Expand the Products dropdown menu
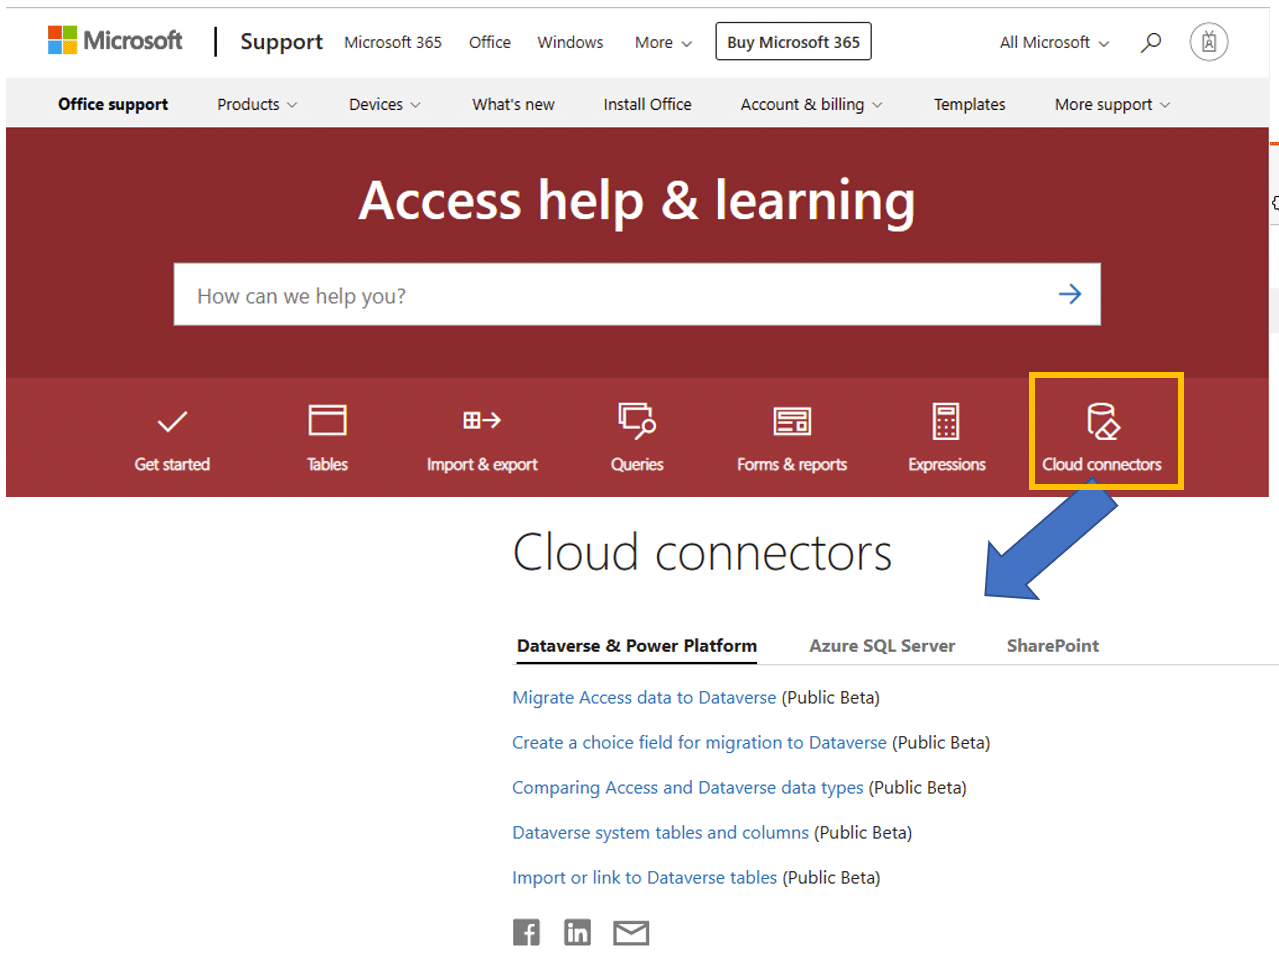 point(257,104)
